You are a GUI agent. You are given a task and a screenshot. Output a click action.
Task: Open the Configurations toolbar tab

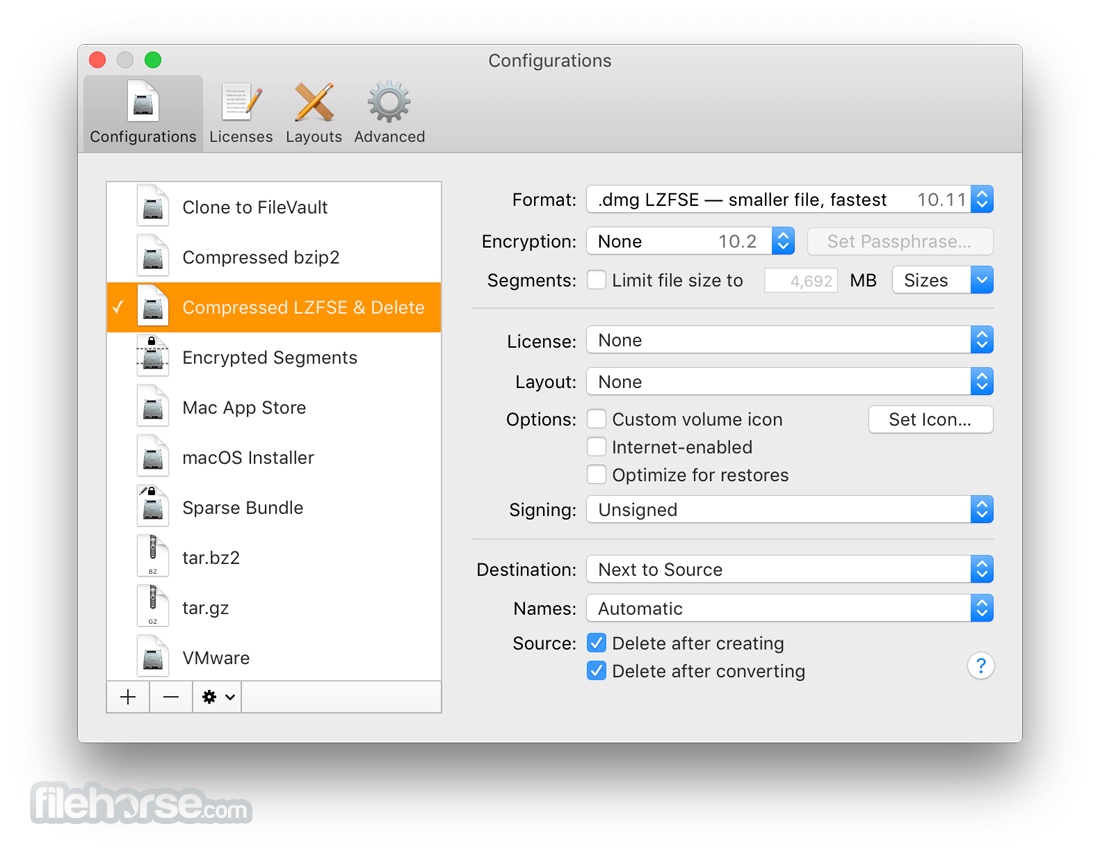coord(143,112)
